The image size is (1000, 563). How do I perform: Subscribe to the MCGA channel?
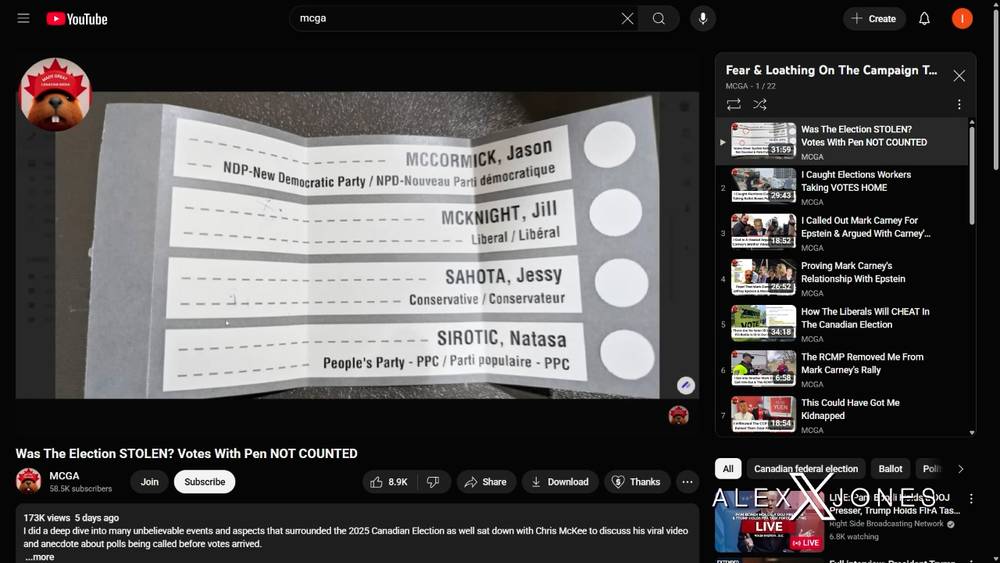205,482
